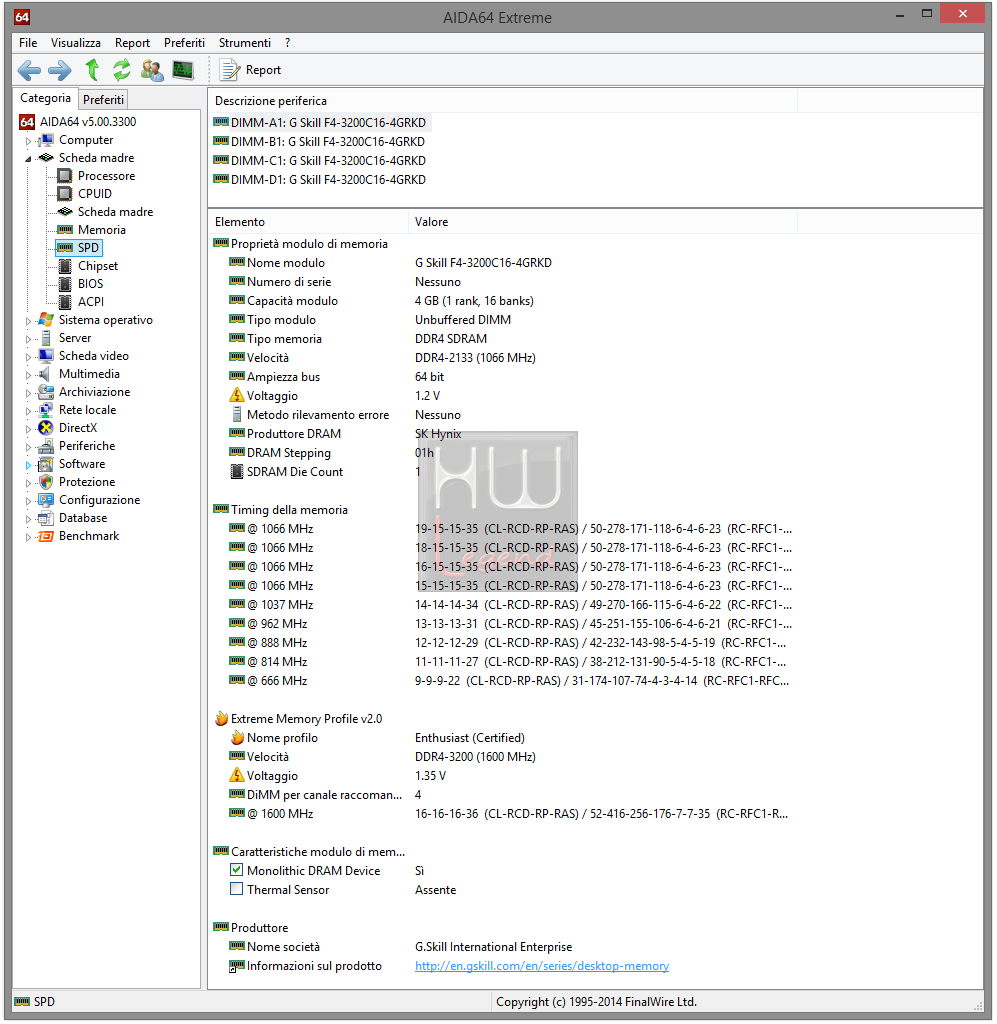The image size is (997, 1024).
Task: Go forward with the right arrow icon
Action: [60, 70]
